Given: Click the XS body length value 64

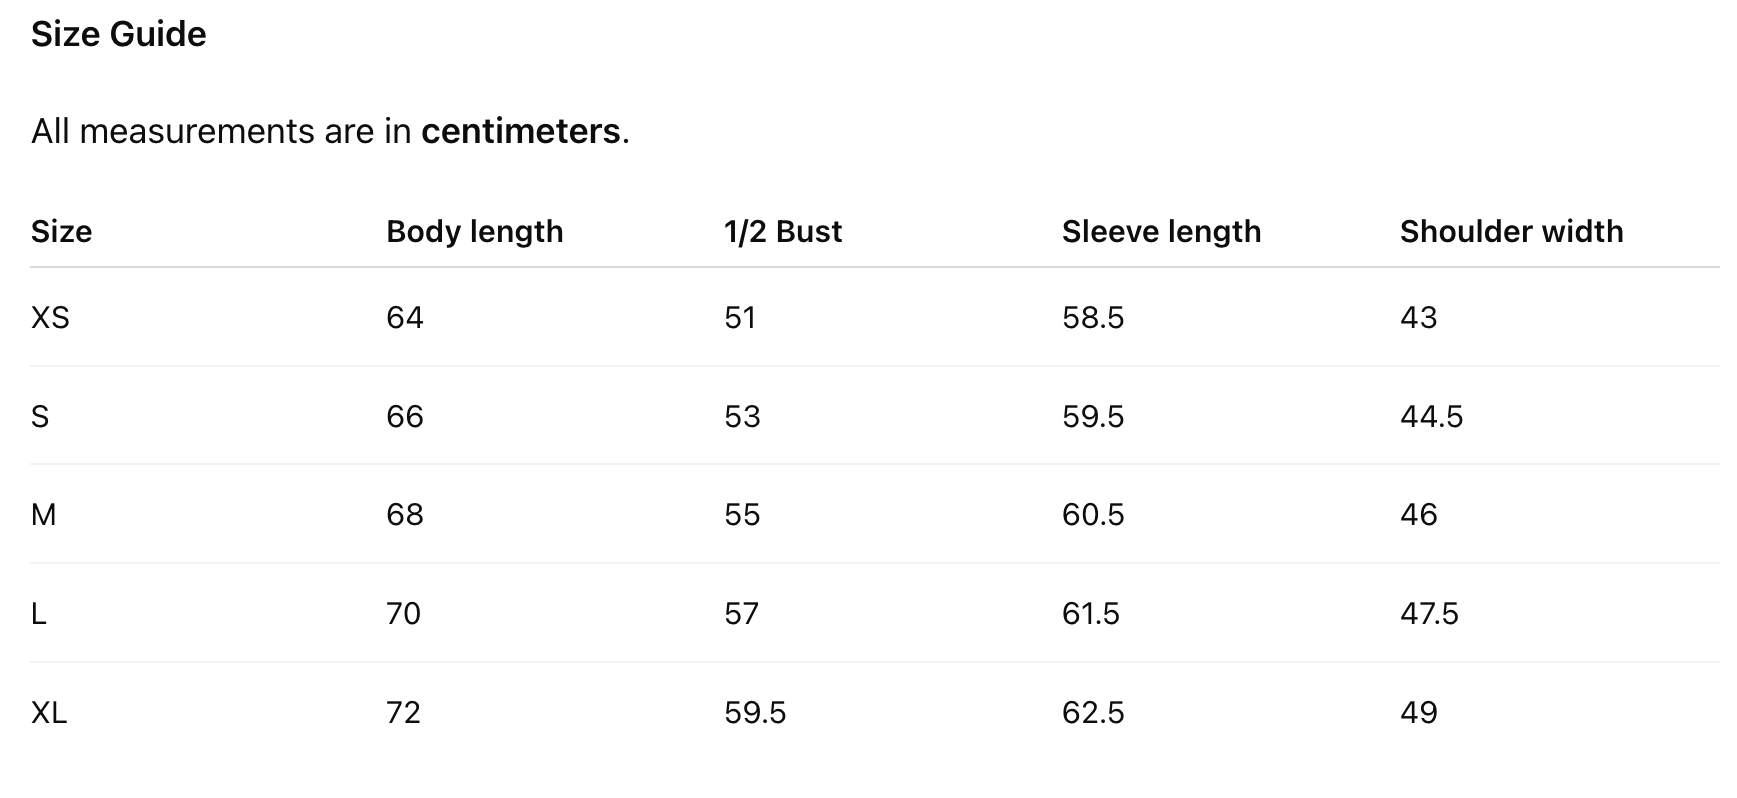Looking at the screenshot, I should [404, 317].
